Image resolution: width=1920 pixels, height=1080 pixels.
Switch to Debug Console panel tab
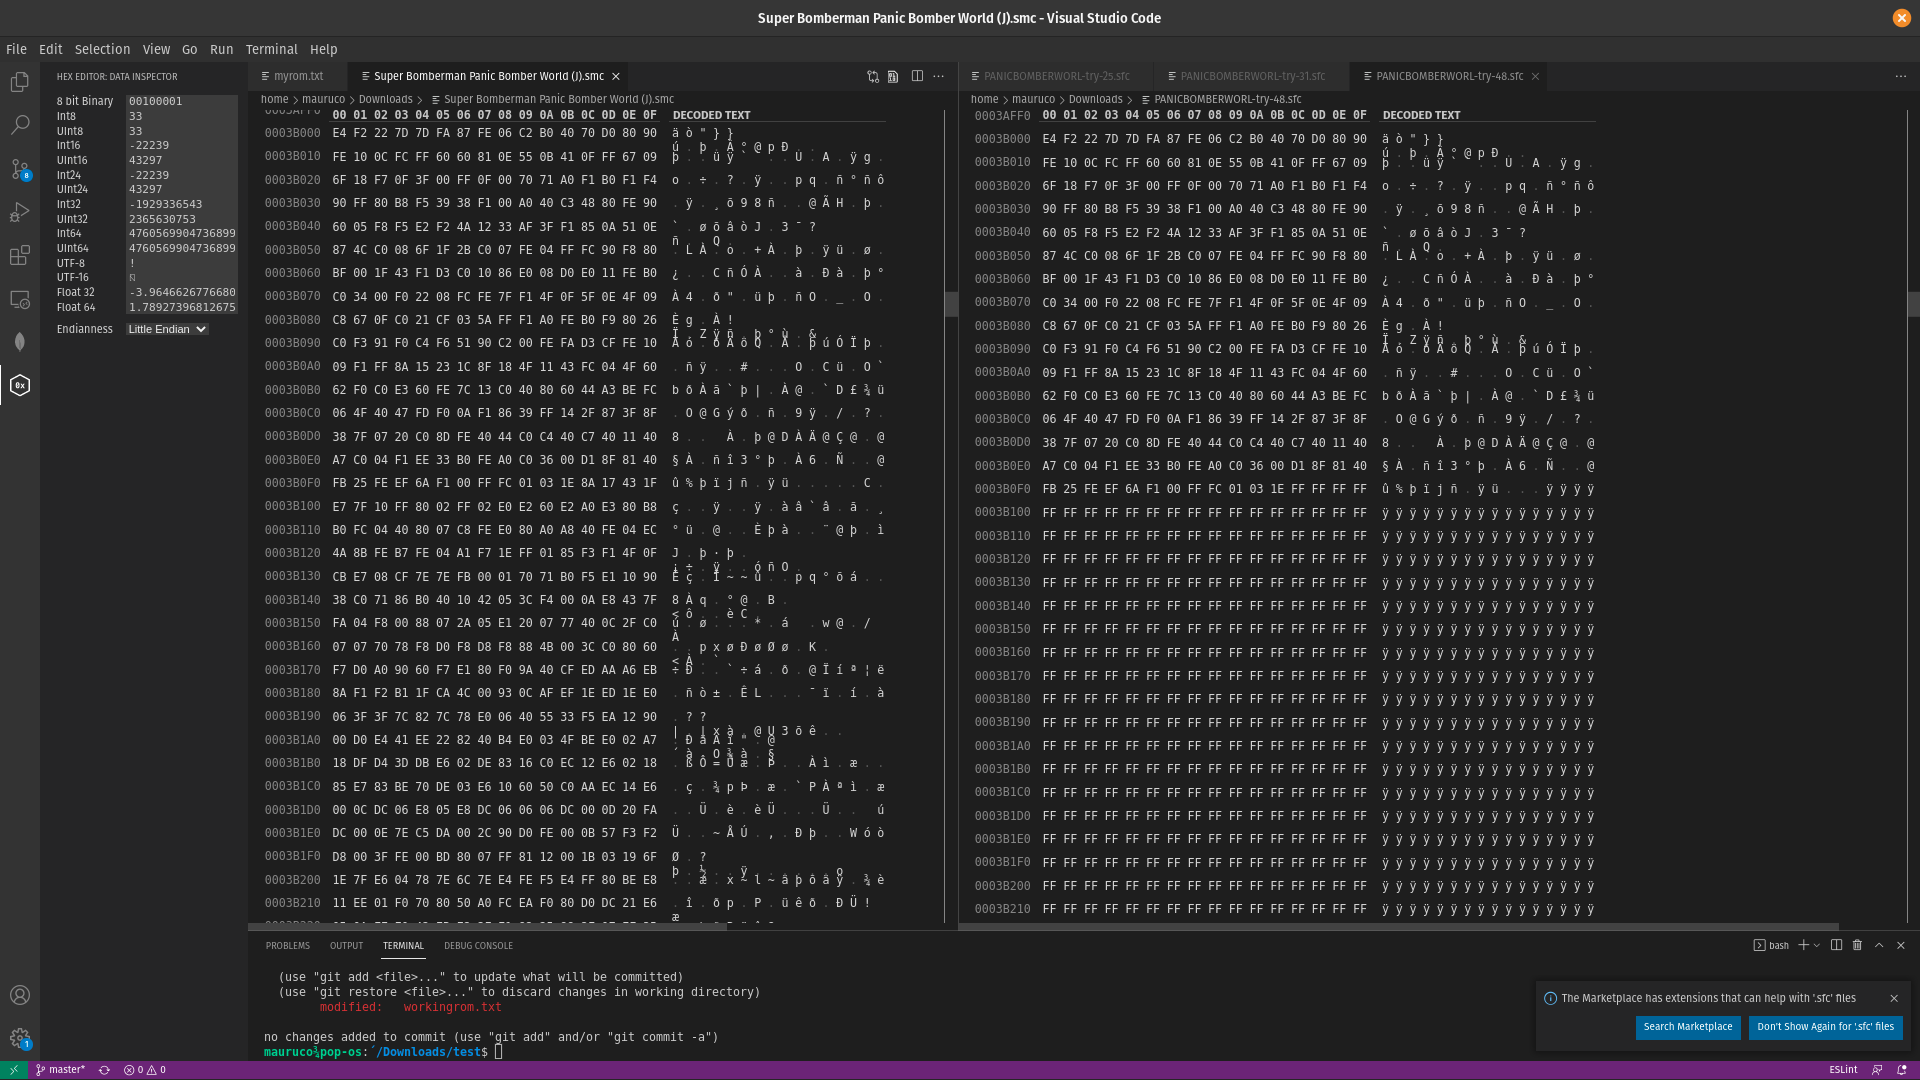click(x=478, y=945)
